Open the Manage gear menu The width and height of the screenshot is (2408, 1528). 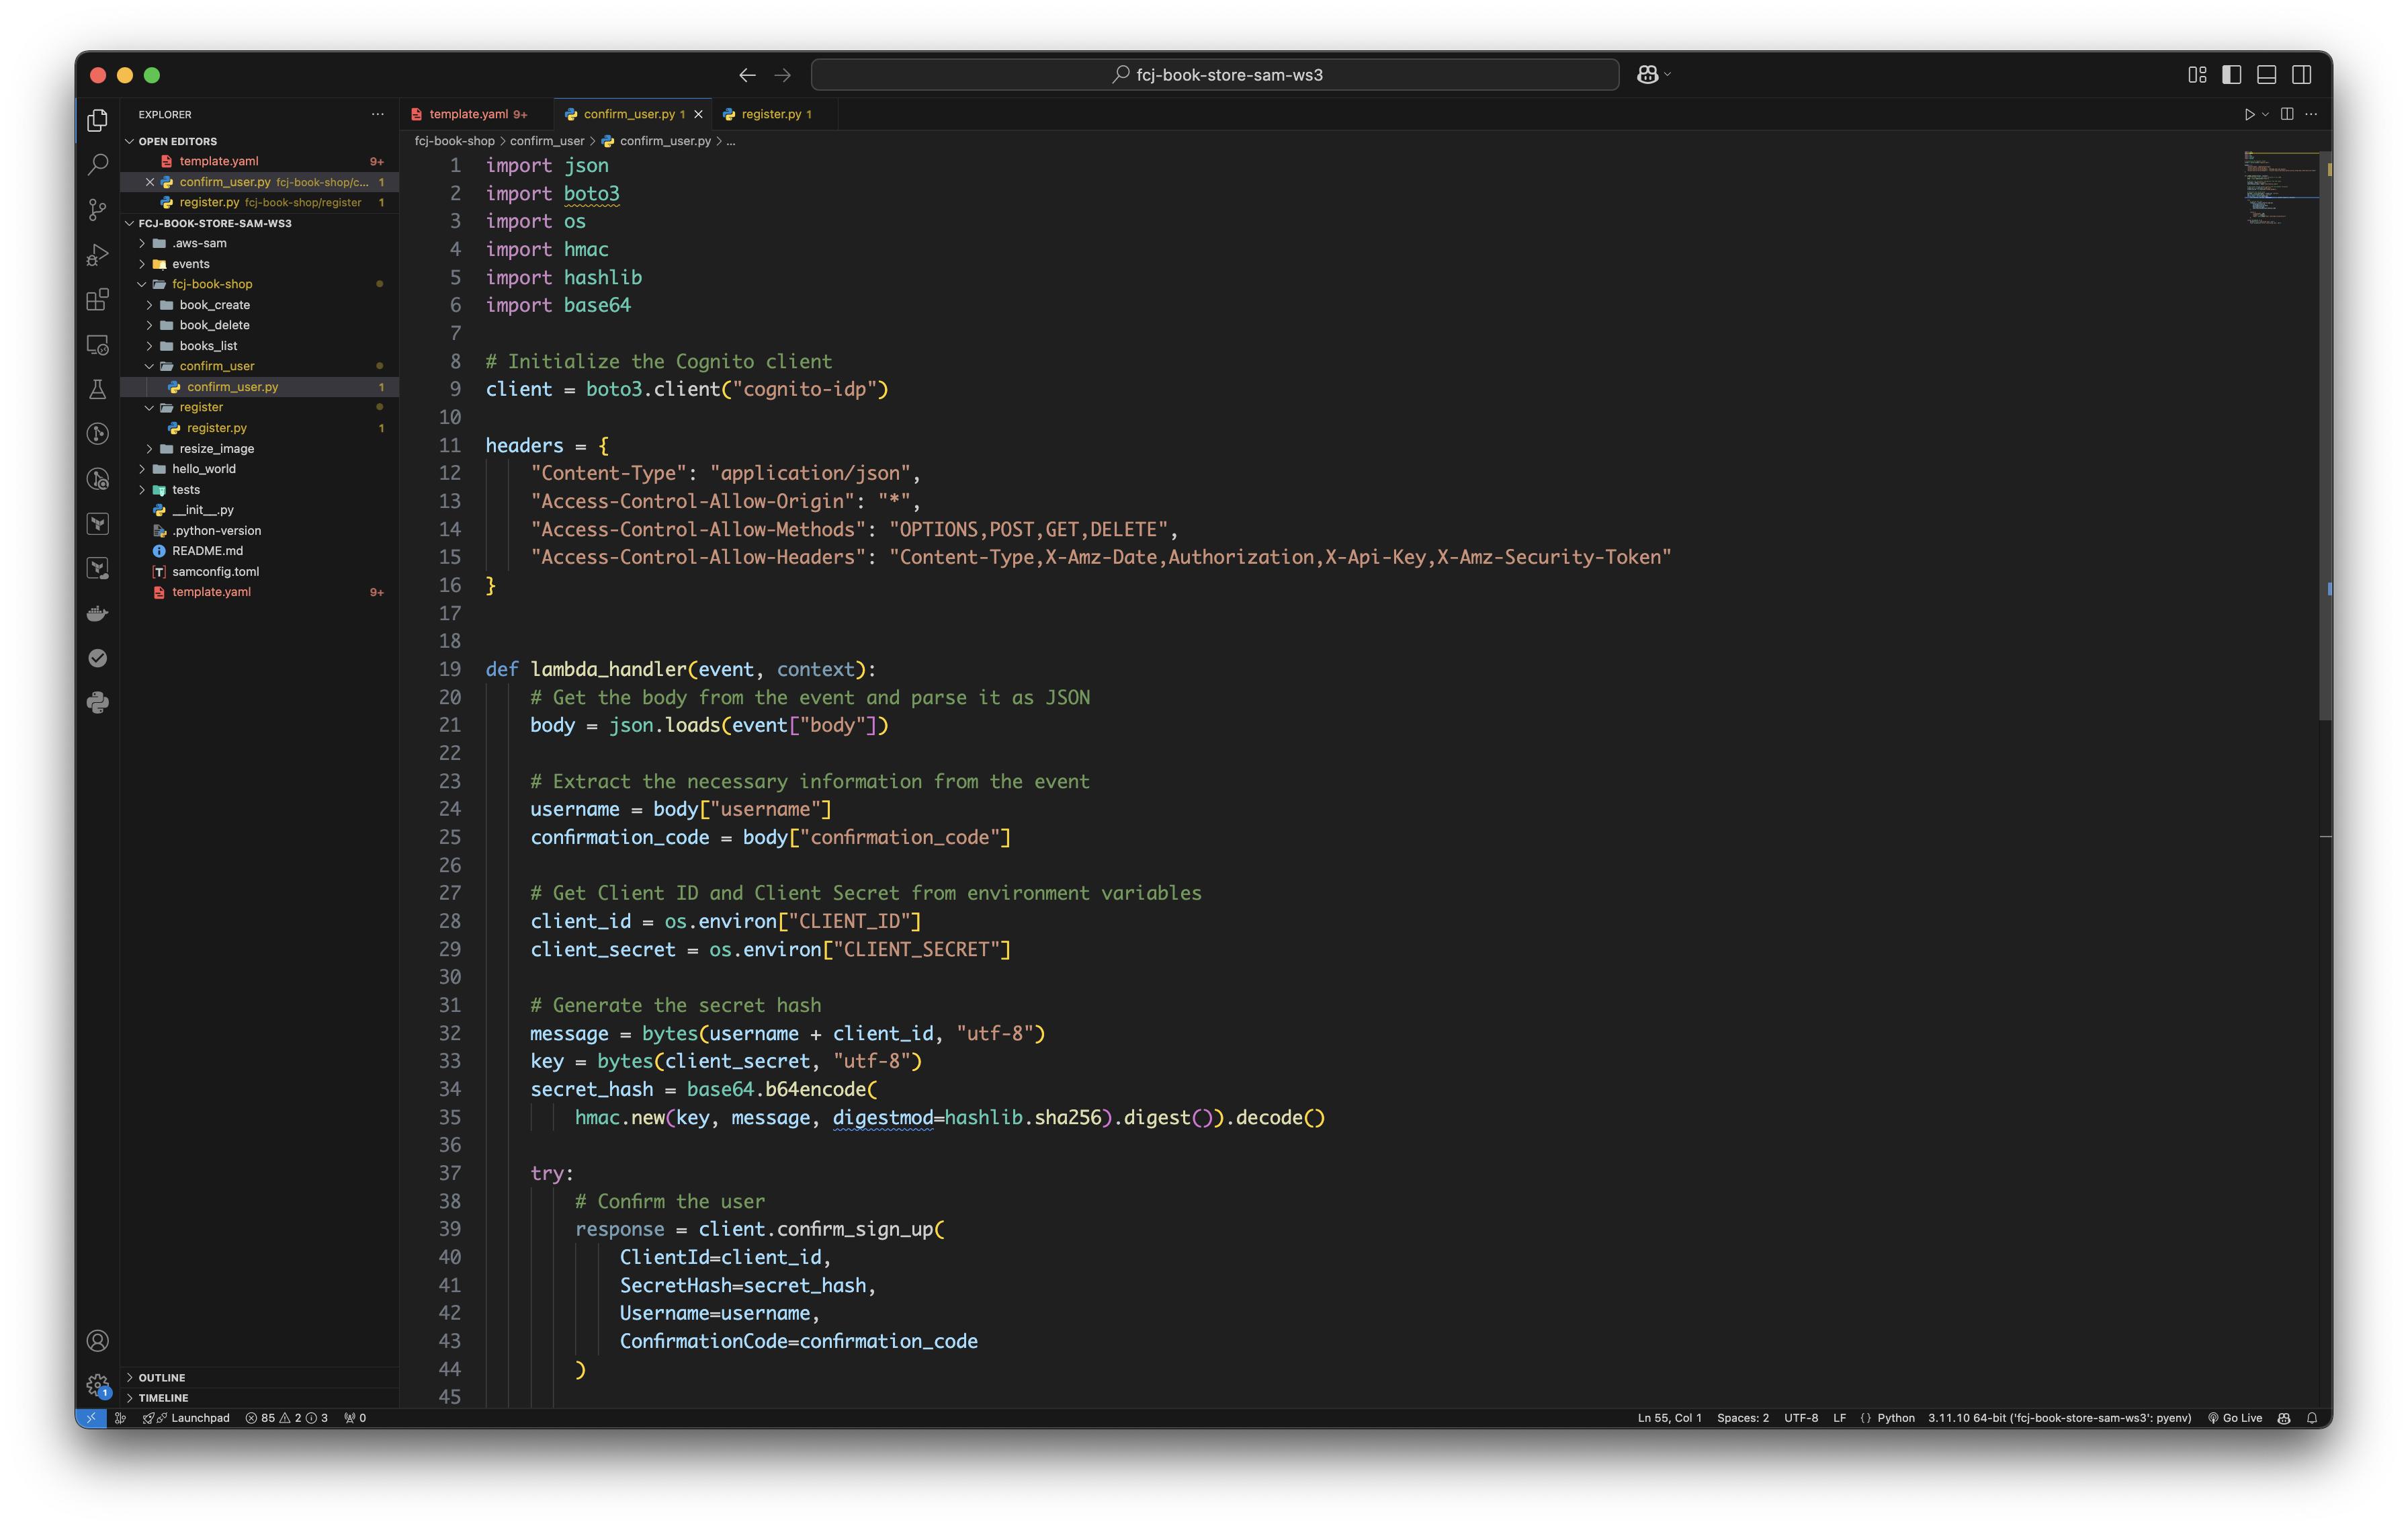[x=97, y=1385]
